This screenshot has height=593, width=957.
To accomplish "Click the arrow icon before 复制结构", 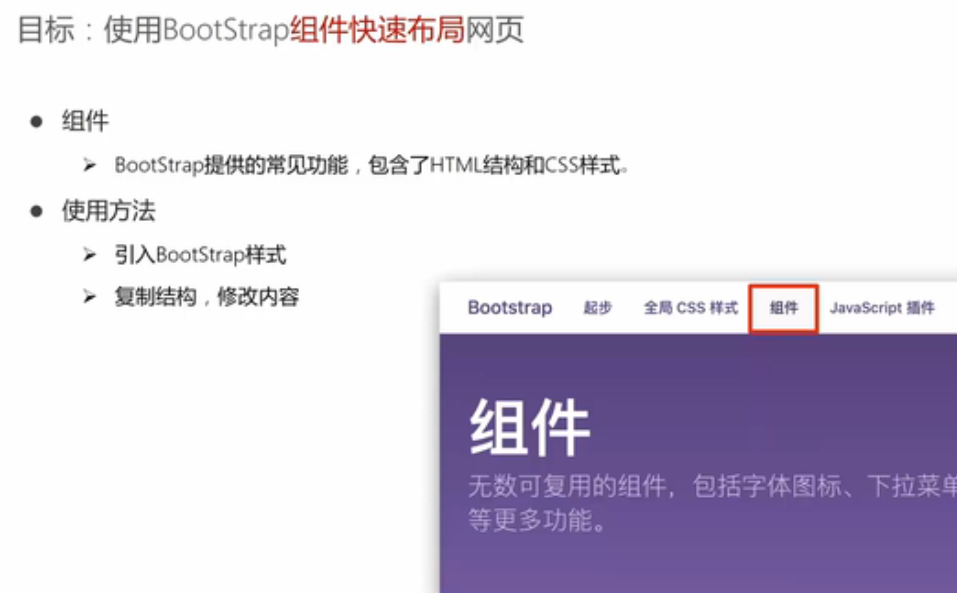I will [x=90, y=297].
